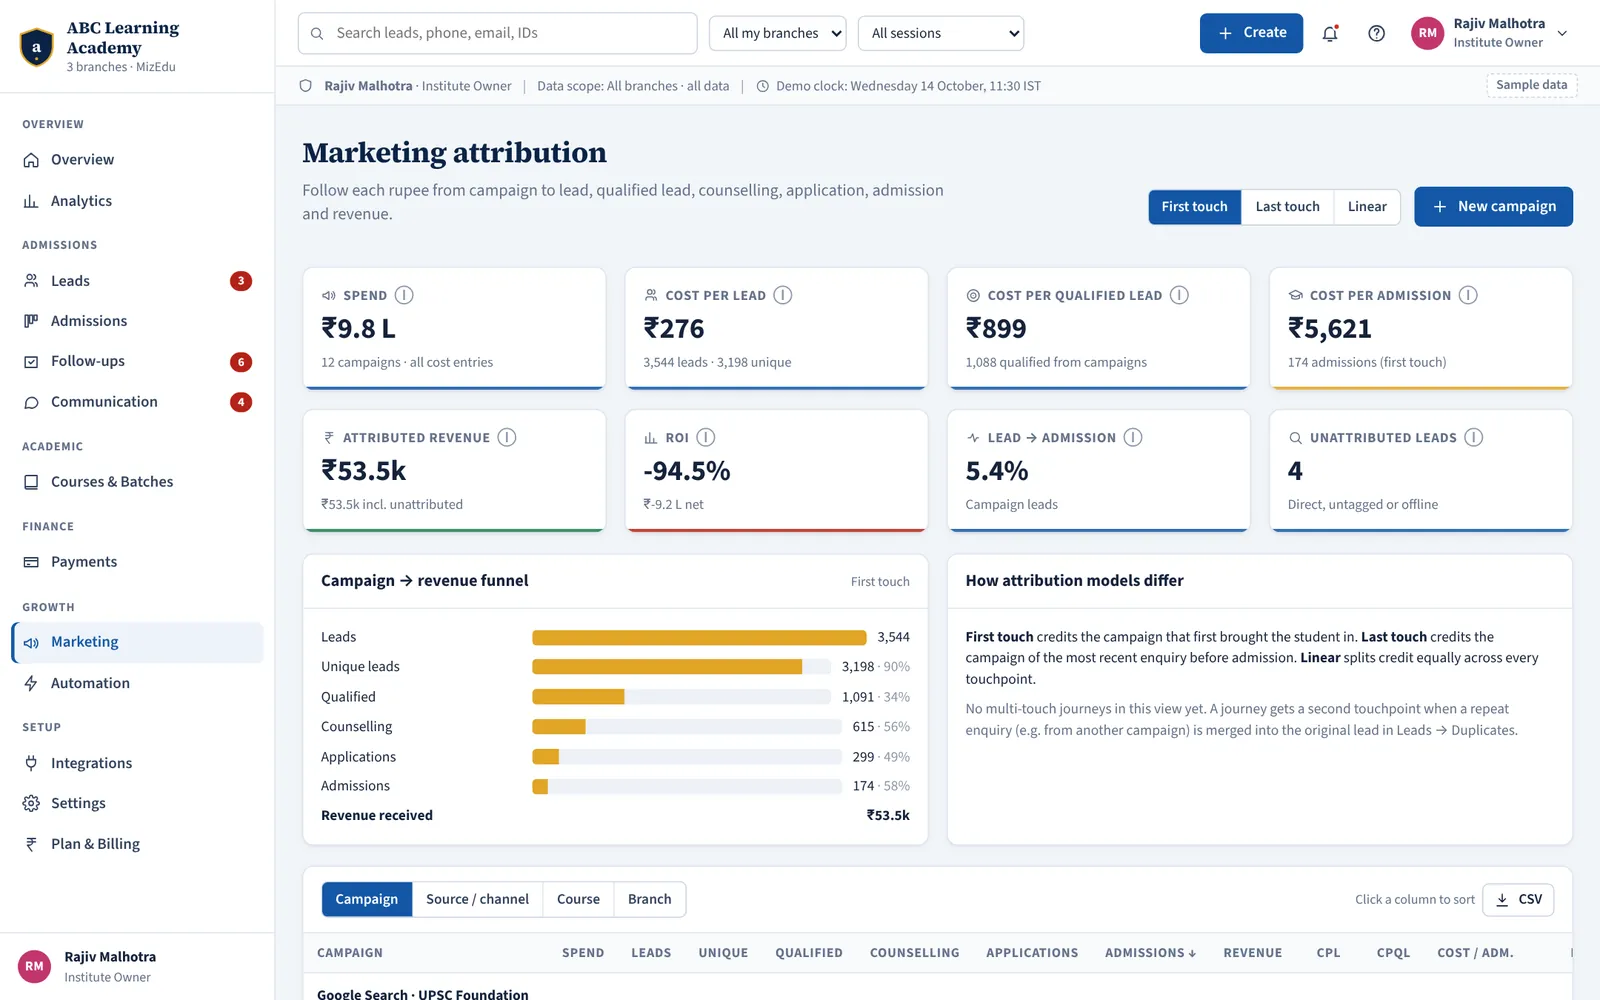Click the Sample data badge
Viewport: 1600px width, 1000px height.
[x=1531, y=85]
